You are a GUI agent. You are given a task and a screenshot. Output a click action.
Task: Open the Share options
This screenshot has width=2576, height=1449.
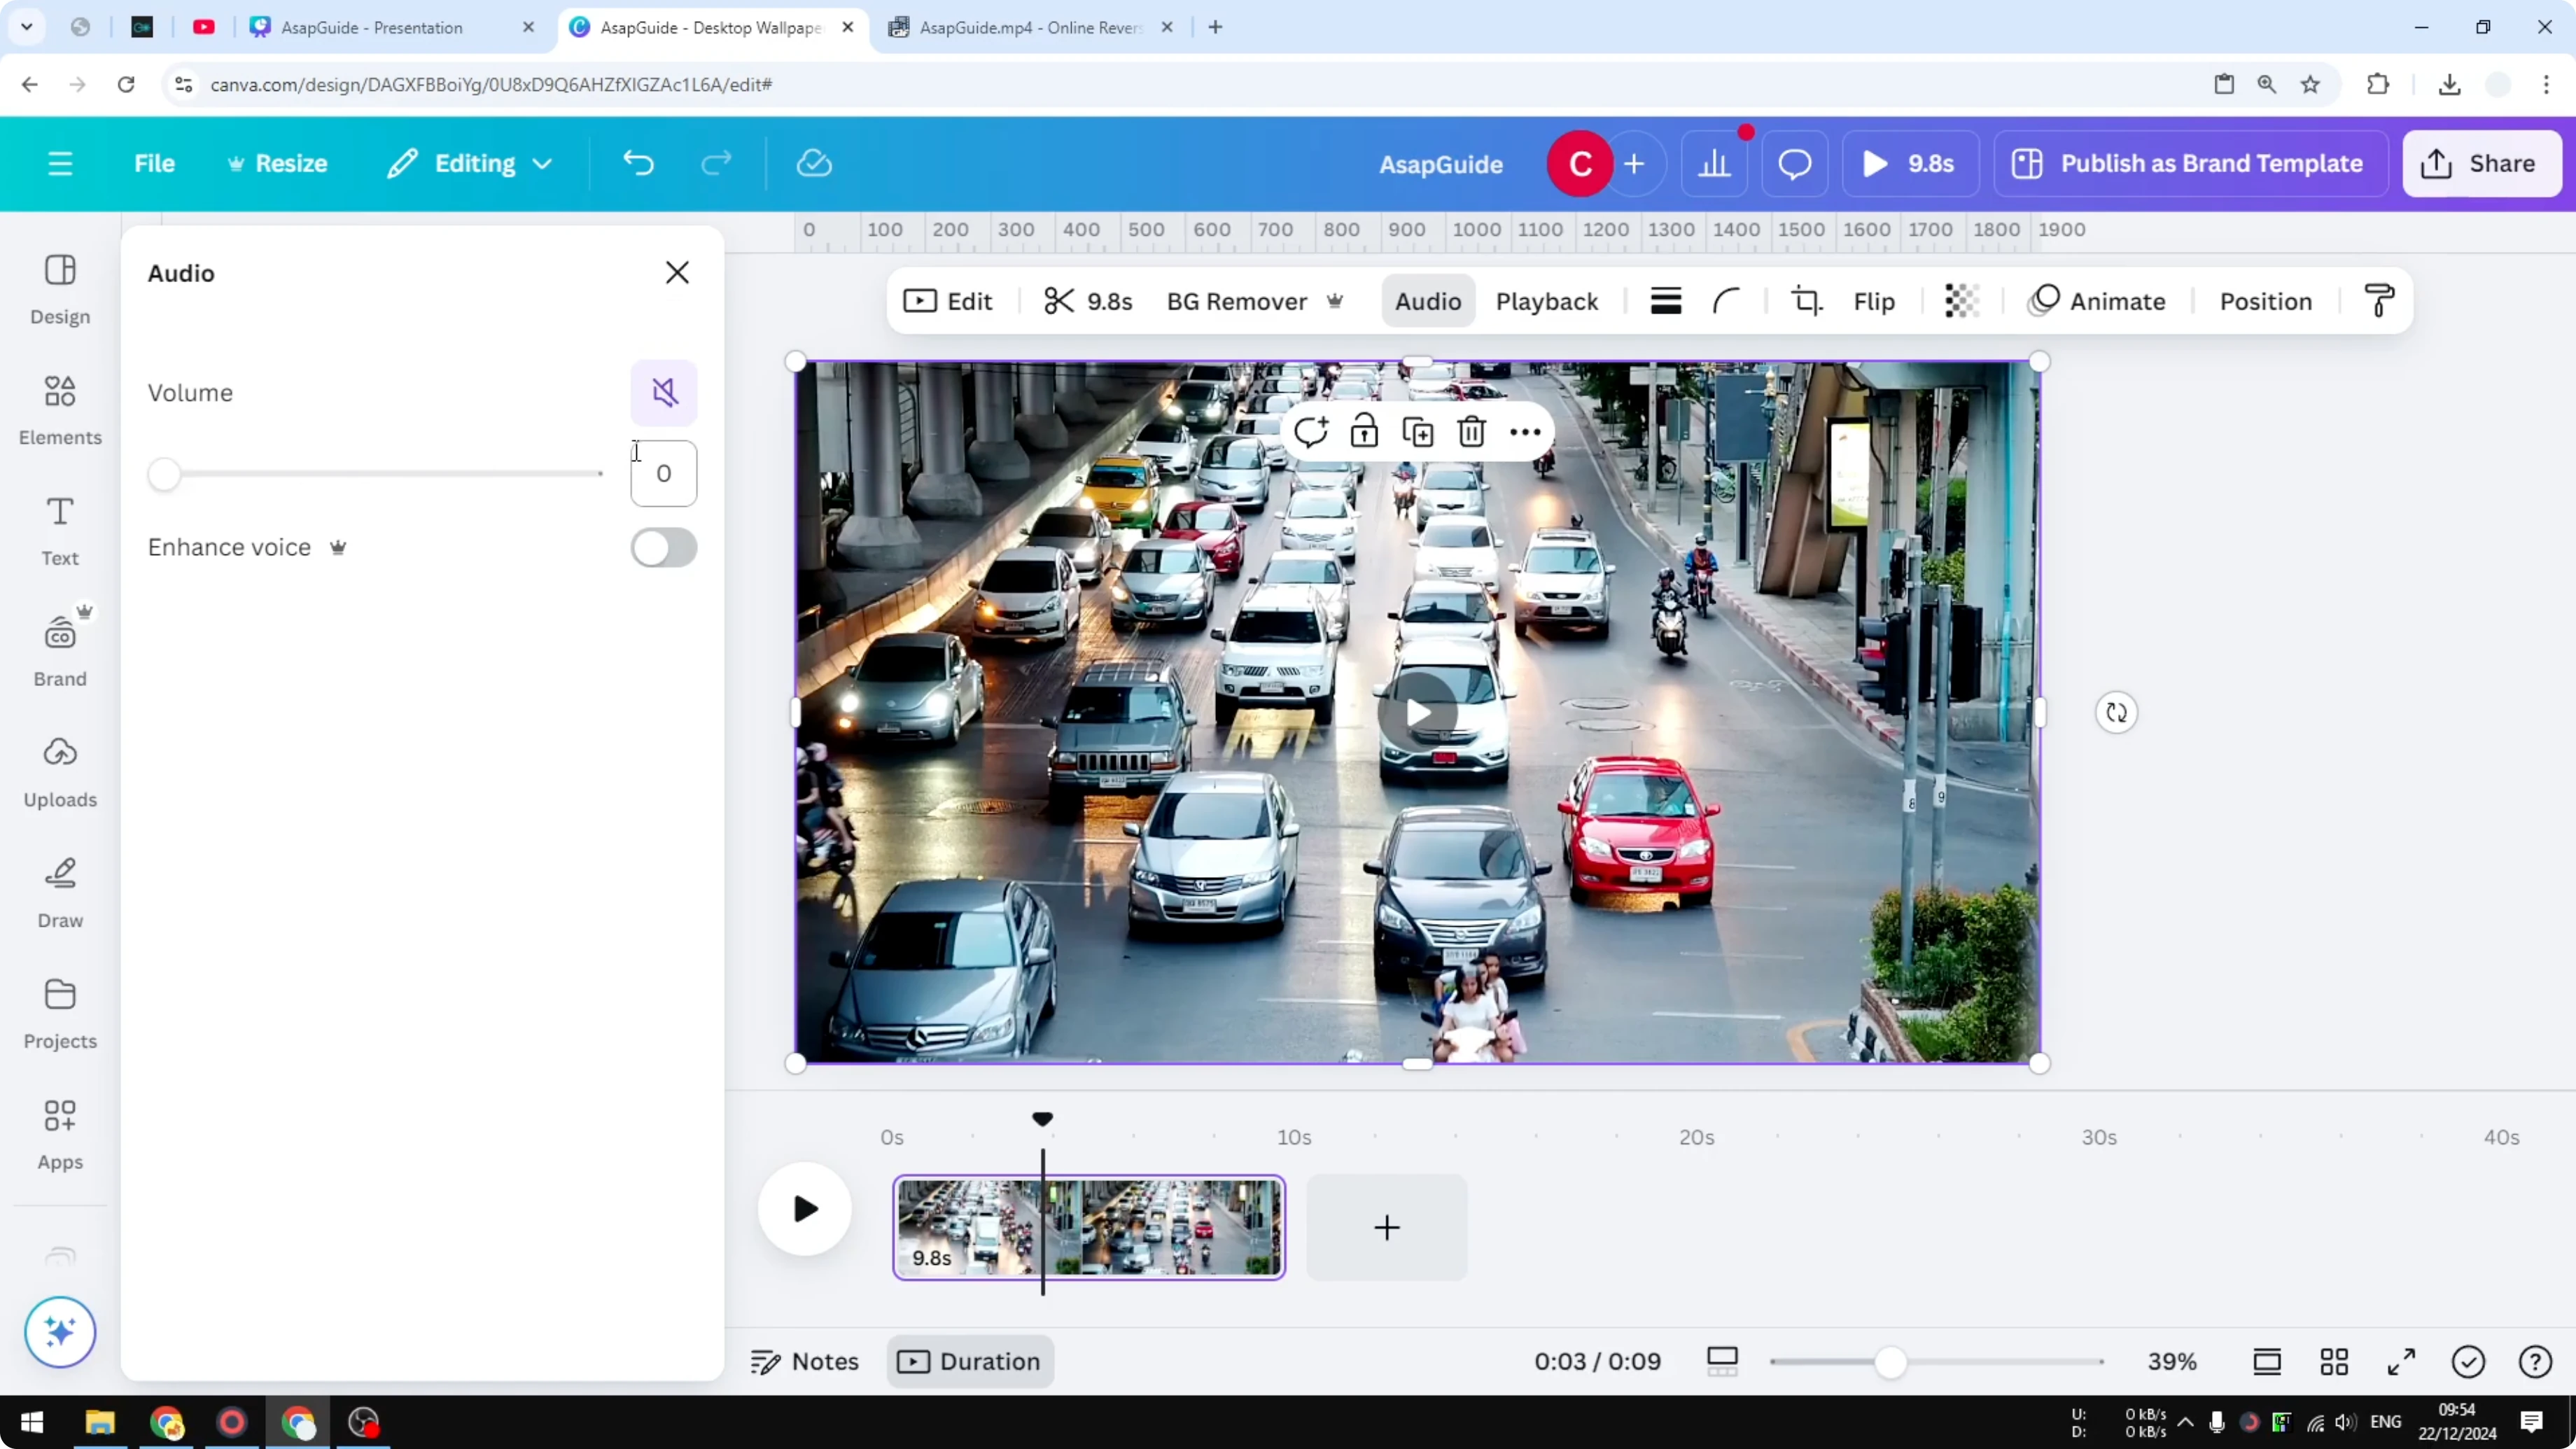coord(2481,163)
